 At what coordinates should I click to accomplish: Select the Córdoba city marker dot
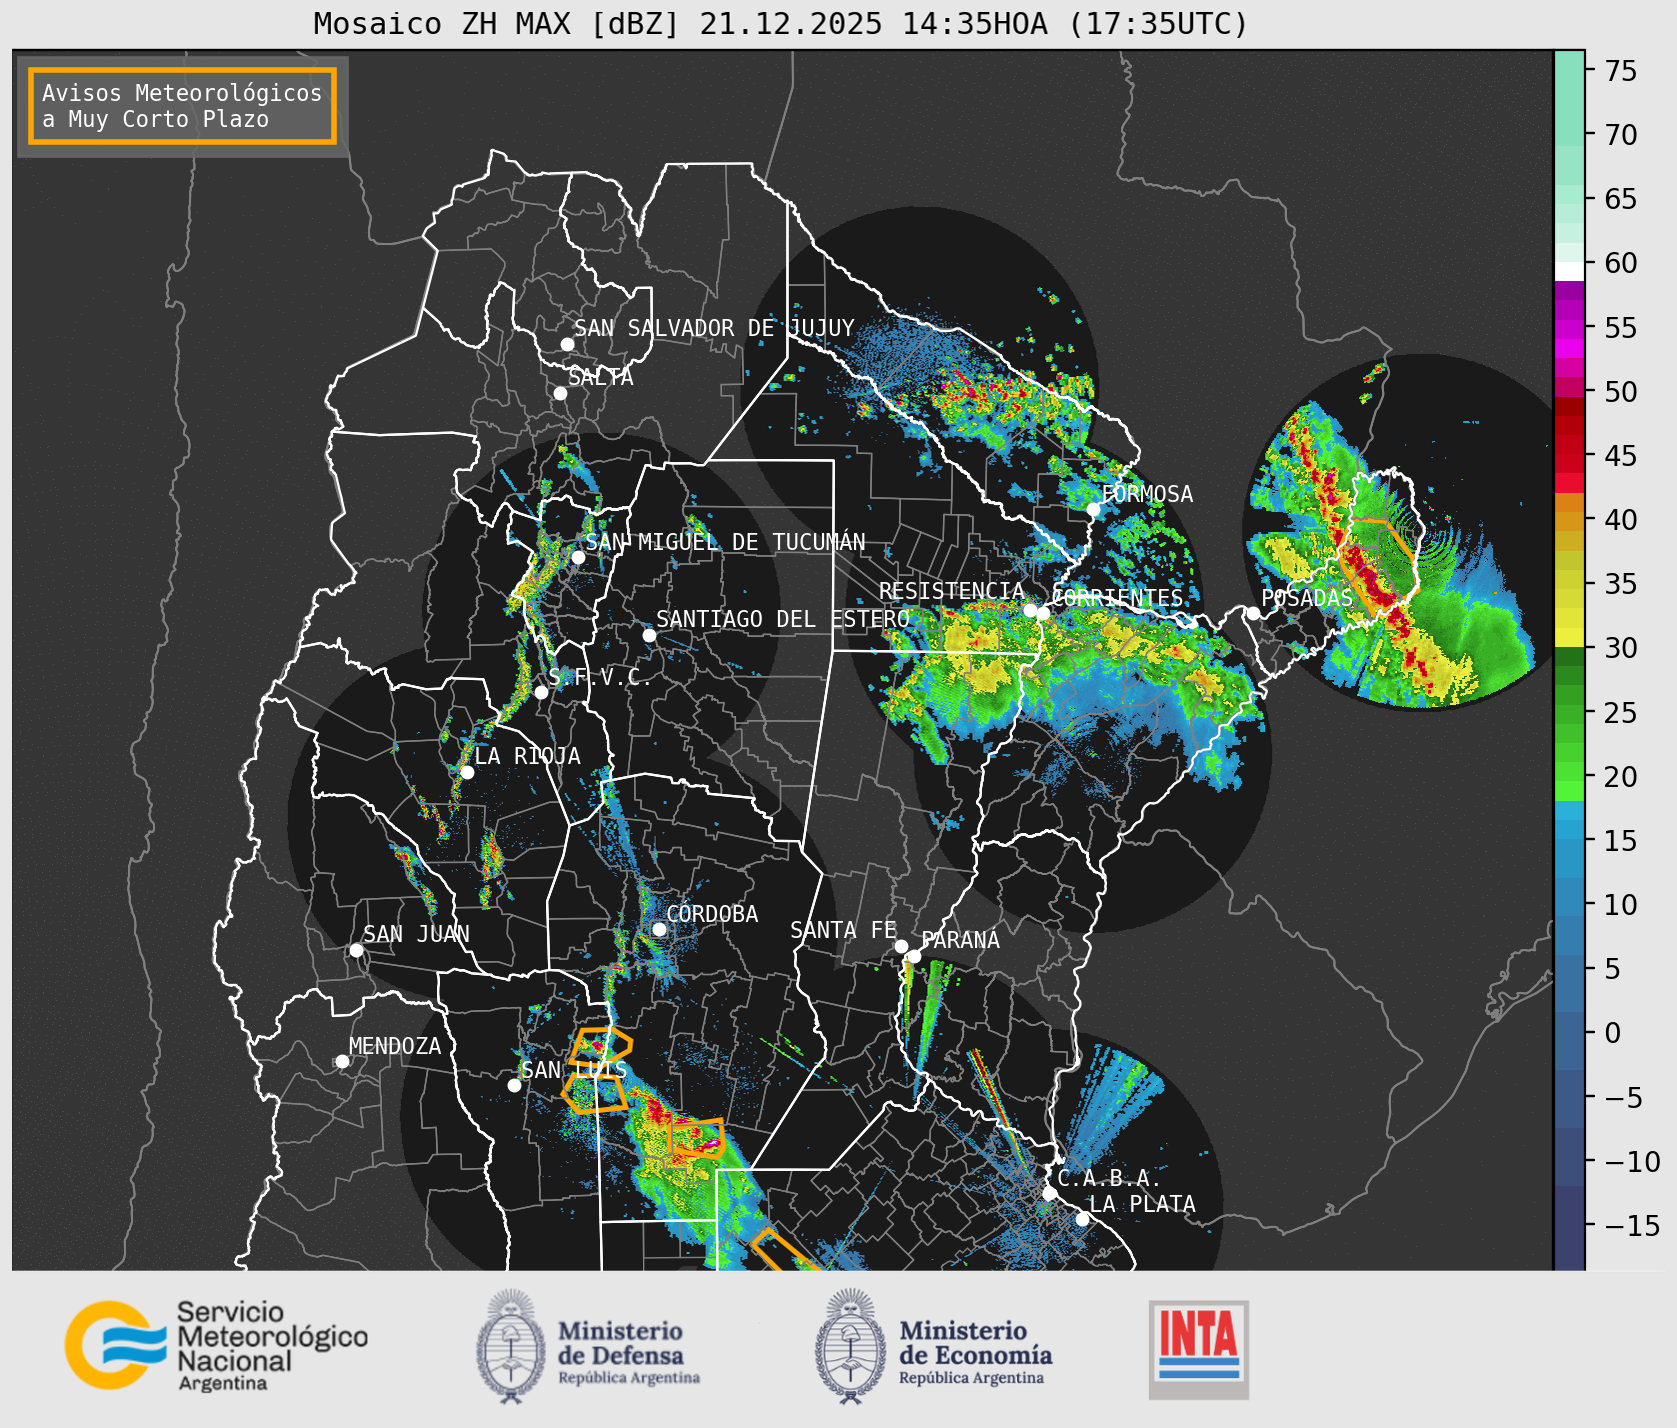pos(659,929)
